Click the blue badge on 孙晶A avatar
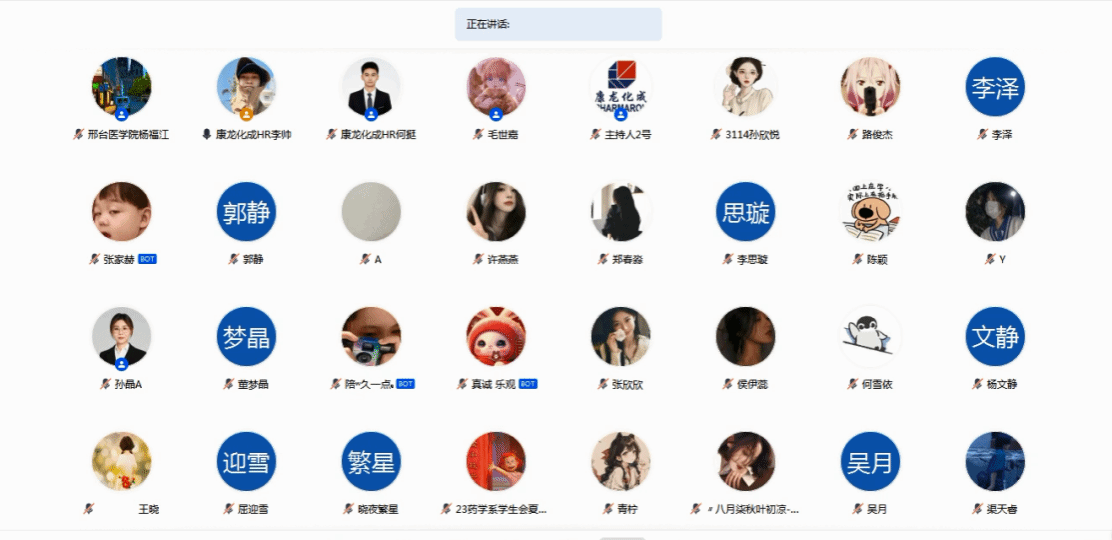 (x=121, y=363)
